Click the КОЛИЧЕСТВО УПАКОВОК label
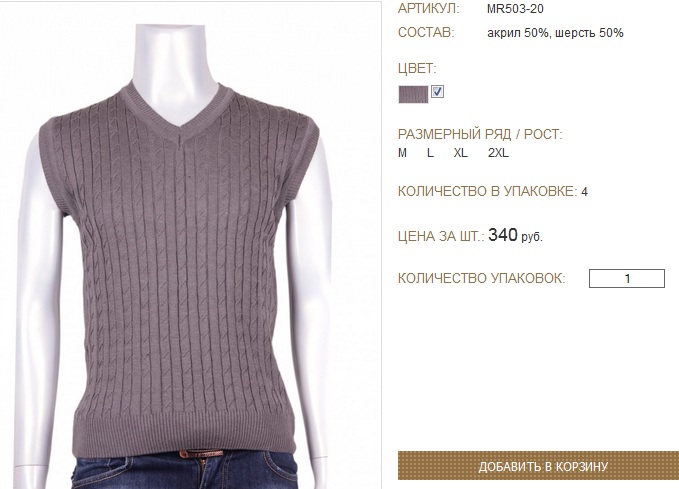The width and height of the screenshot is (679, 489). pyautogui.click(x=482, y=278)
